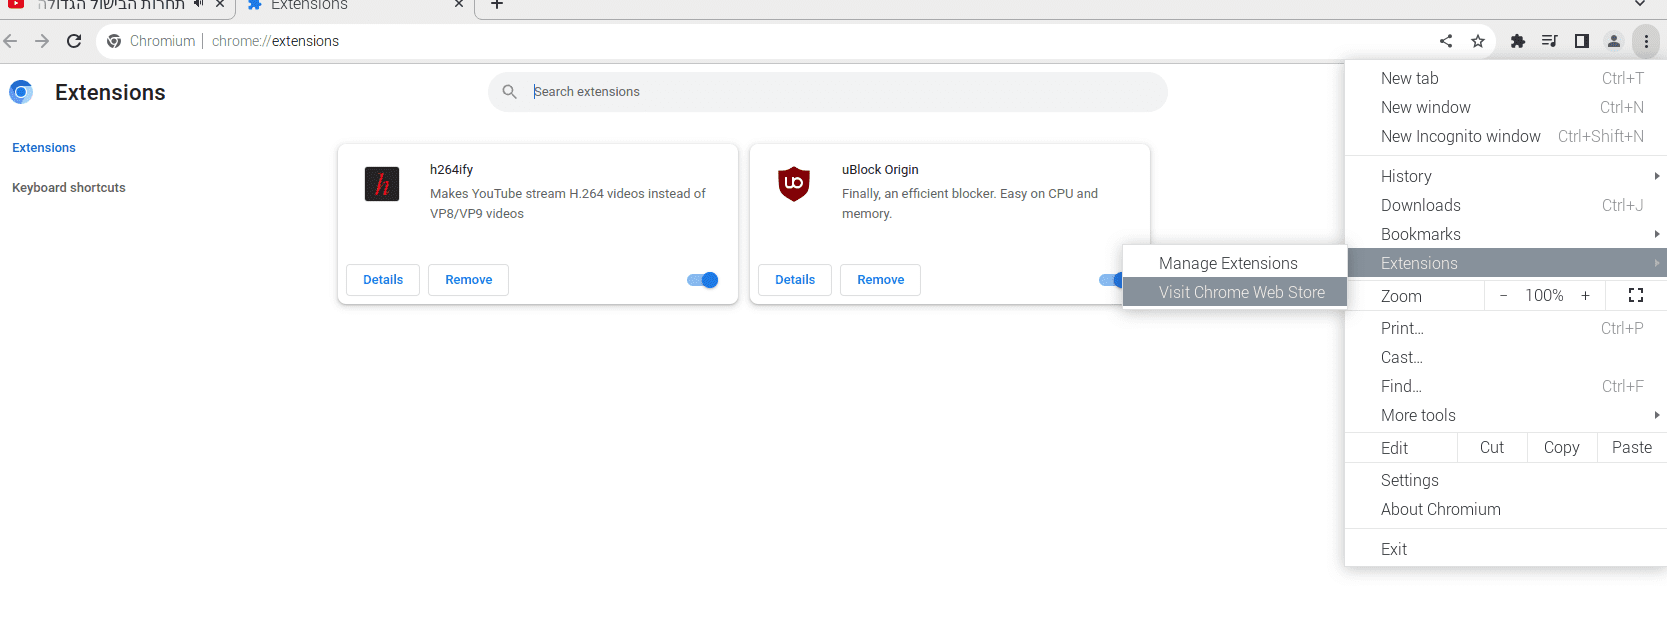1667x617 pixels.
Task: Open Downloads from the menu
Action: pyautogui.click(x=1507, y=205)
